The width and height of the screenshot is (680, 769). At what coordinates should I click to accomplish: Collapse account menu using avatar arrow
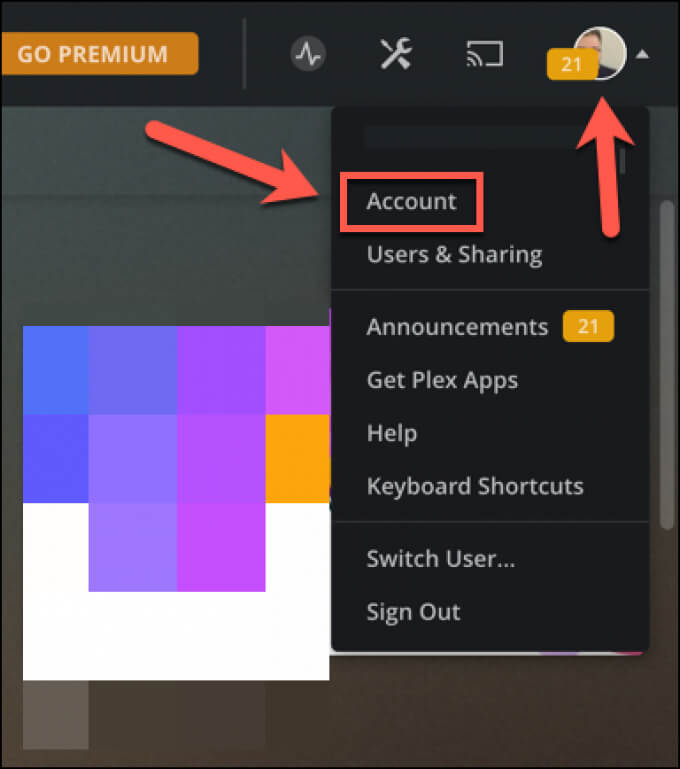642,54
